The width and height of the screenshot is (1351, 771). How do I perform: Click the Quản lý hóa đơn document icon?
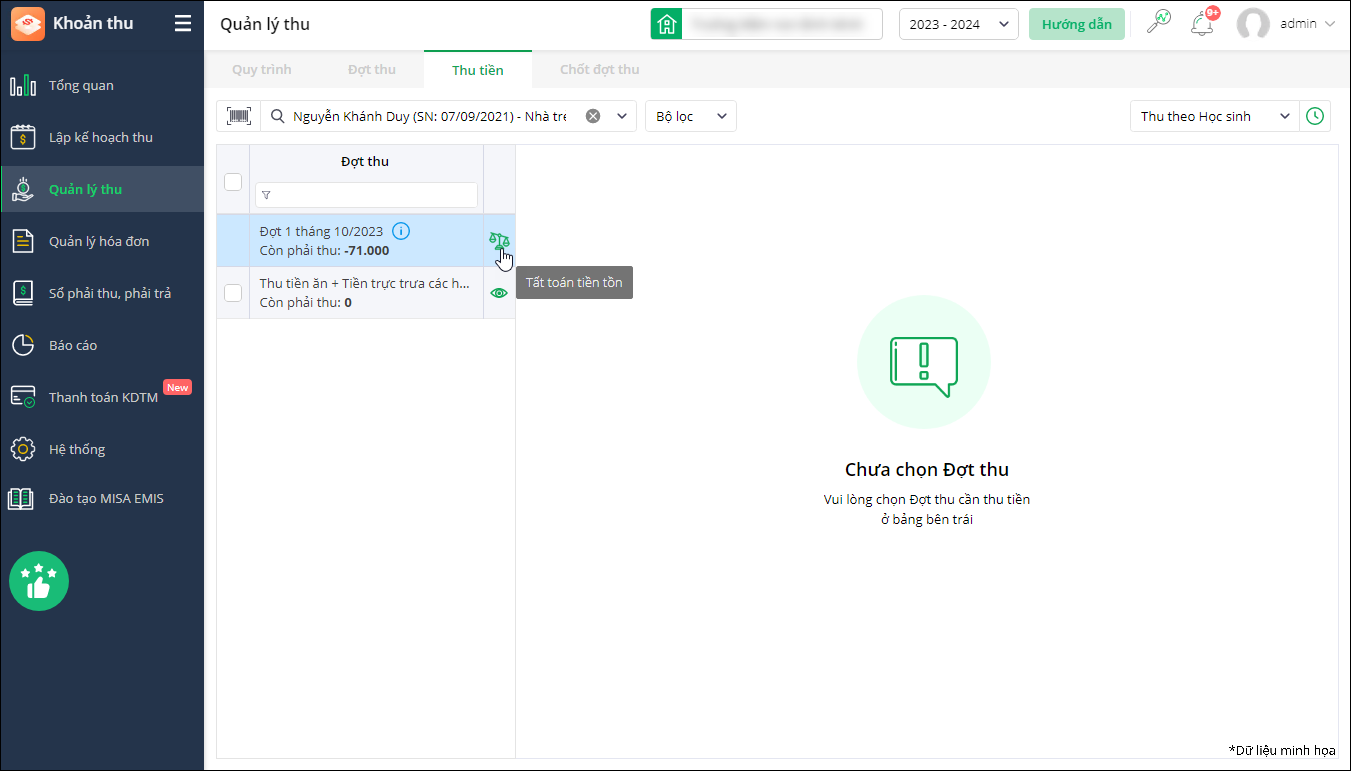(x=23, y=241)
